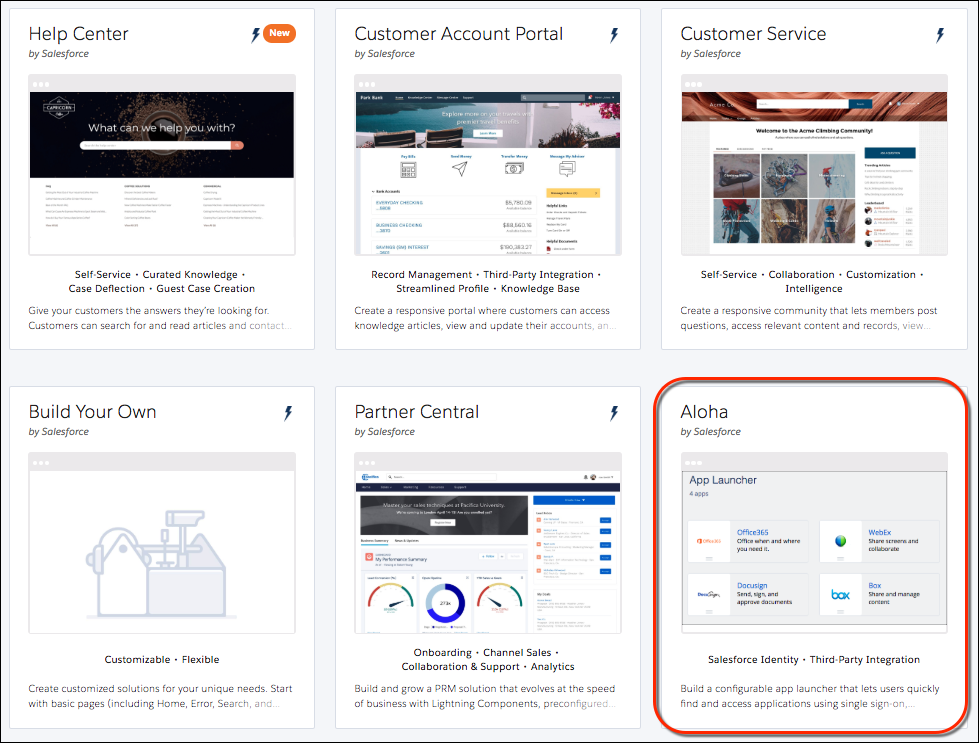979x743 pixels.
Task: Click 'Self-Service · Collaboration · Customization' text
Action: pos(813,275)
